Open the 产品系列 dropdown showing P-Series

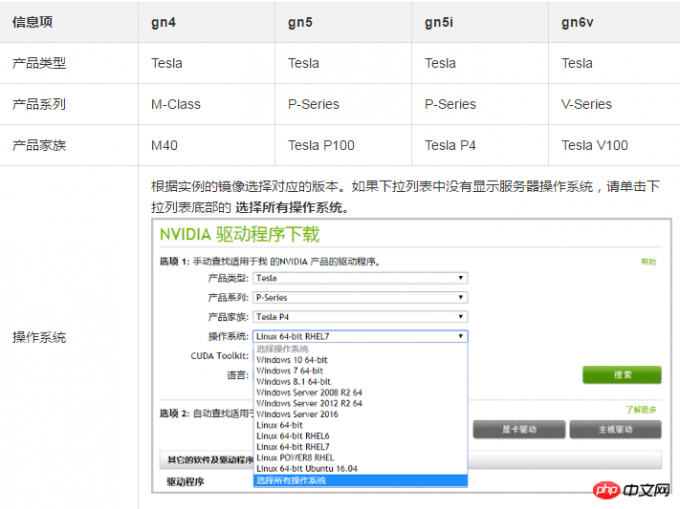360,297
